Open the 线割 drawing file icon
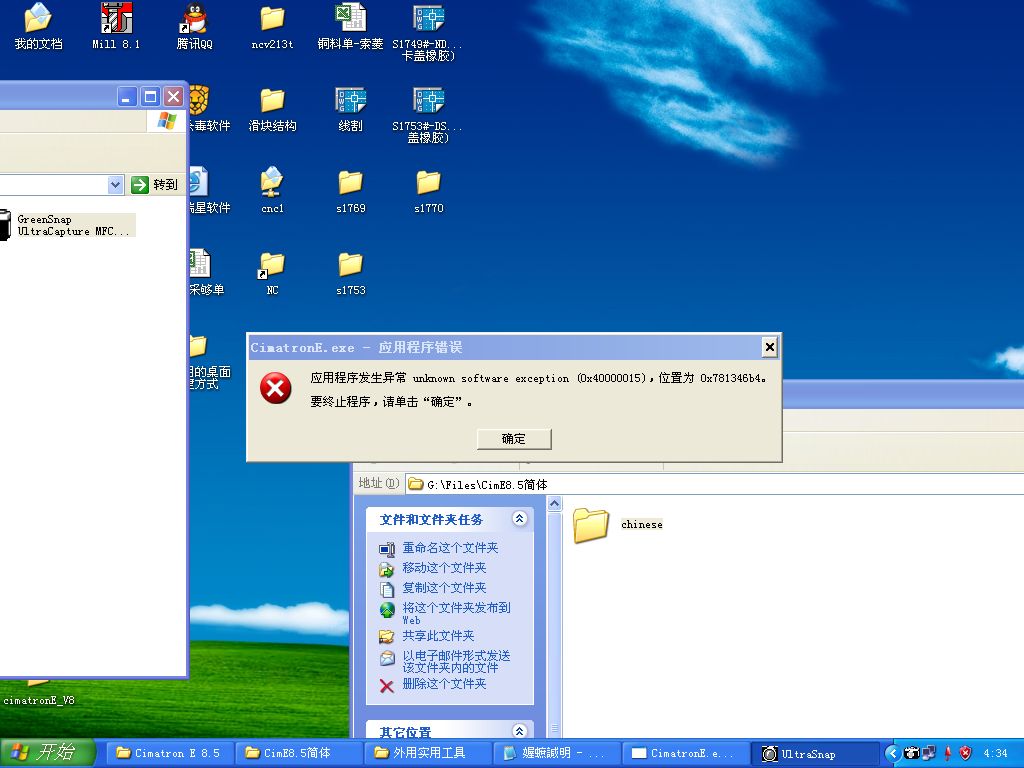The height and width of the screenshot is (768, 1024). [x=350, y=109]
